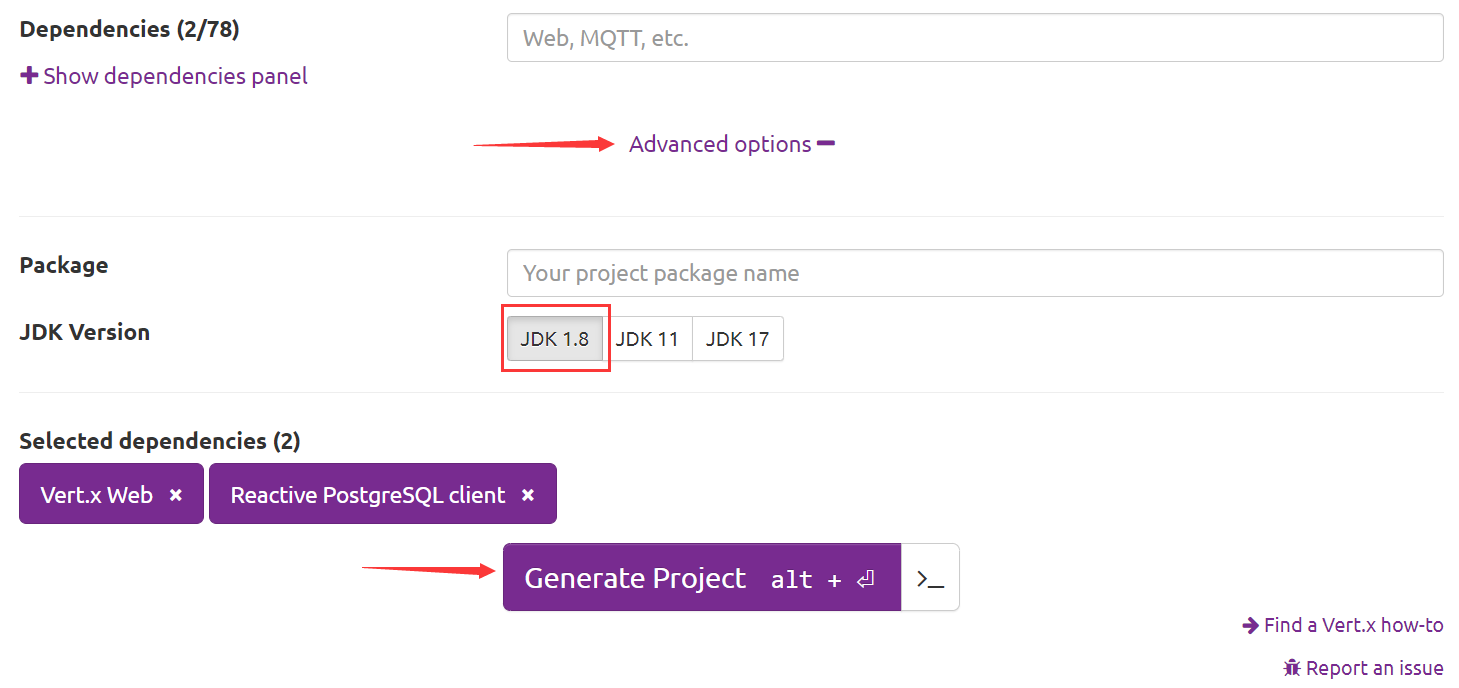Image resolution: width=1459 pixels, height=688 pixels.
Task: Select JDK 17 version
Action: 737,339
